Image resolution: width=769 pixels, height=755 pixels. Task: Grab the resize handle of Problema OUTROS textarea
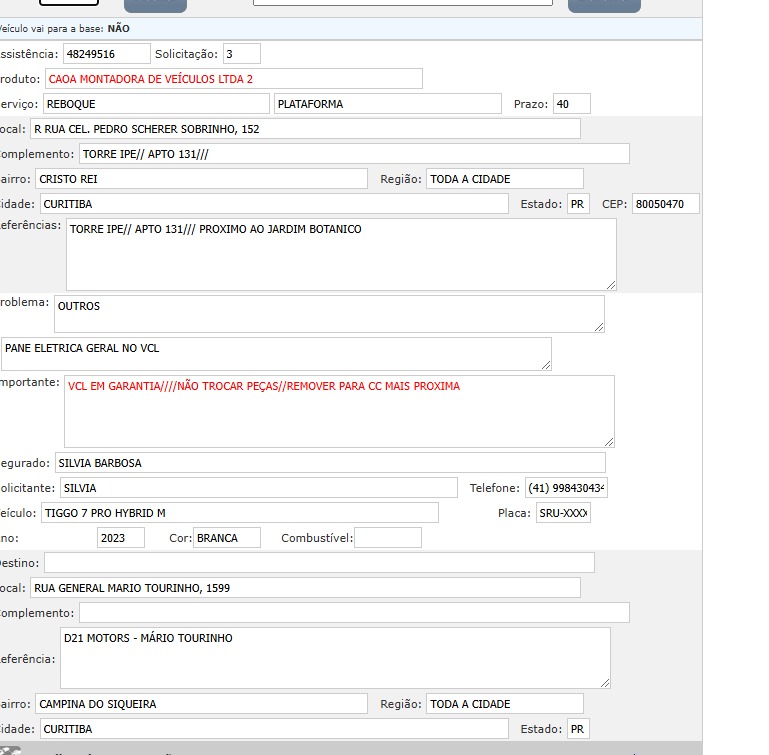(x=599, y=327)
